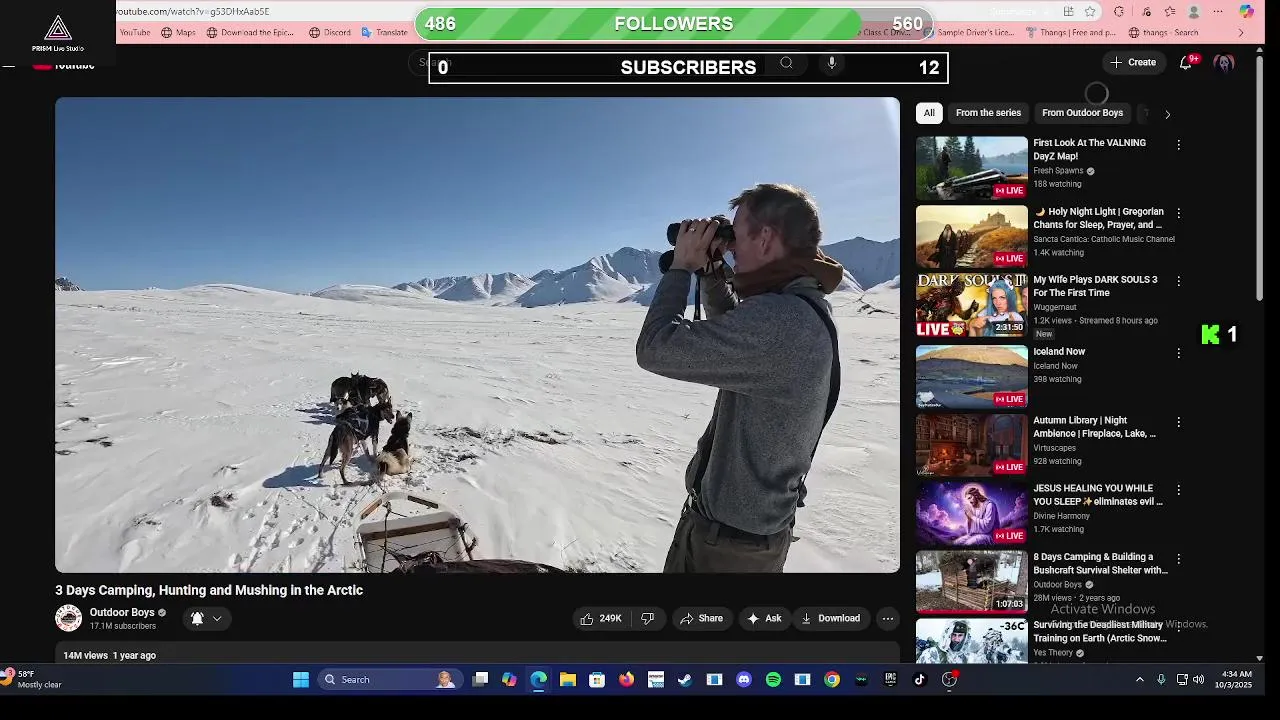Open options menu for My Wife Plays DARK SOULS 3
This screenshot has width=1280, height=720.
[1178, 281]
